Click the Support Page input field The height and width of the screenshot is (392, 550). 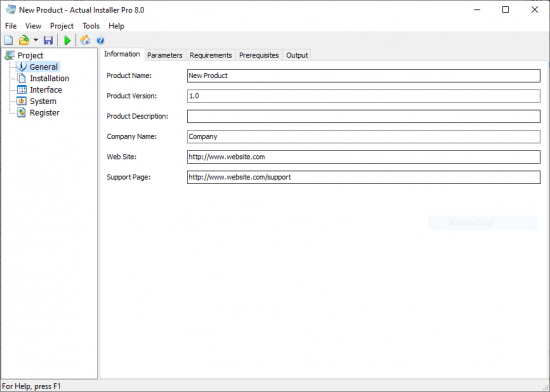coord(364,177)
